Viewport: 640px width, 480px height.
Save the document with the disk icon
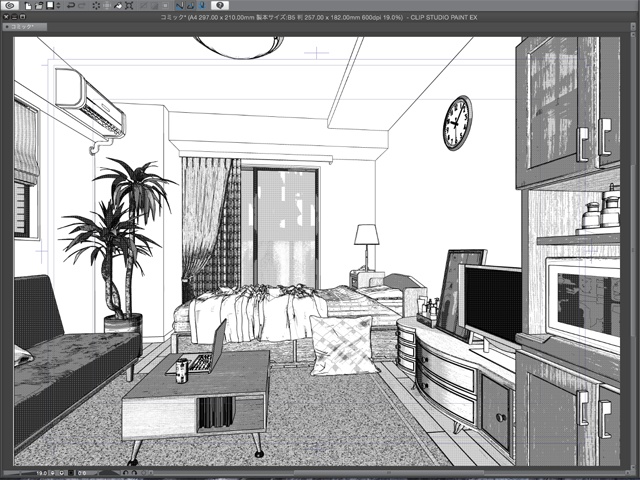tap(50, 5)
